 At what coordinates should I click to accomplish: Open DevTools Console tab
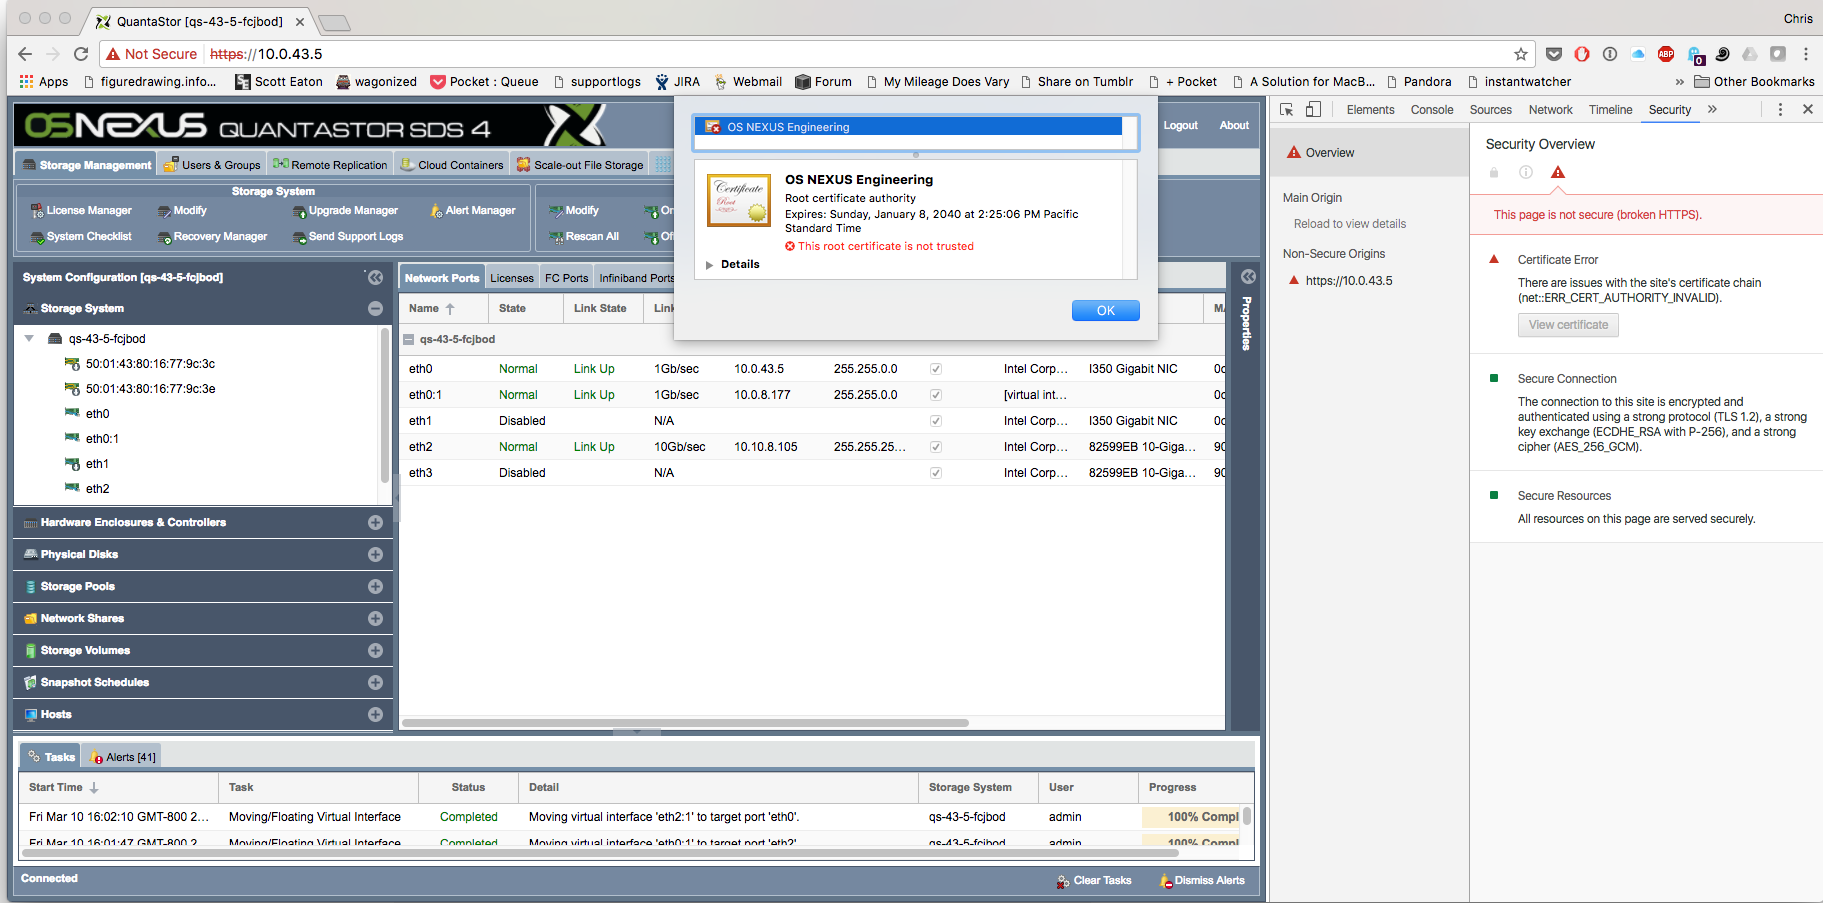(1432, 110)
